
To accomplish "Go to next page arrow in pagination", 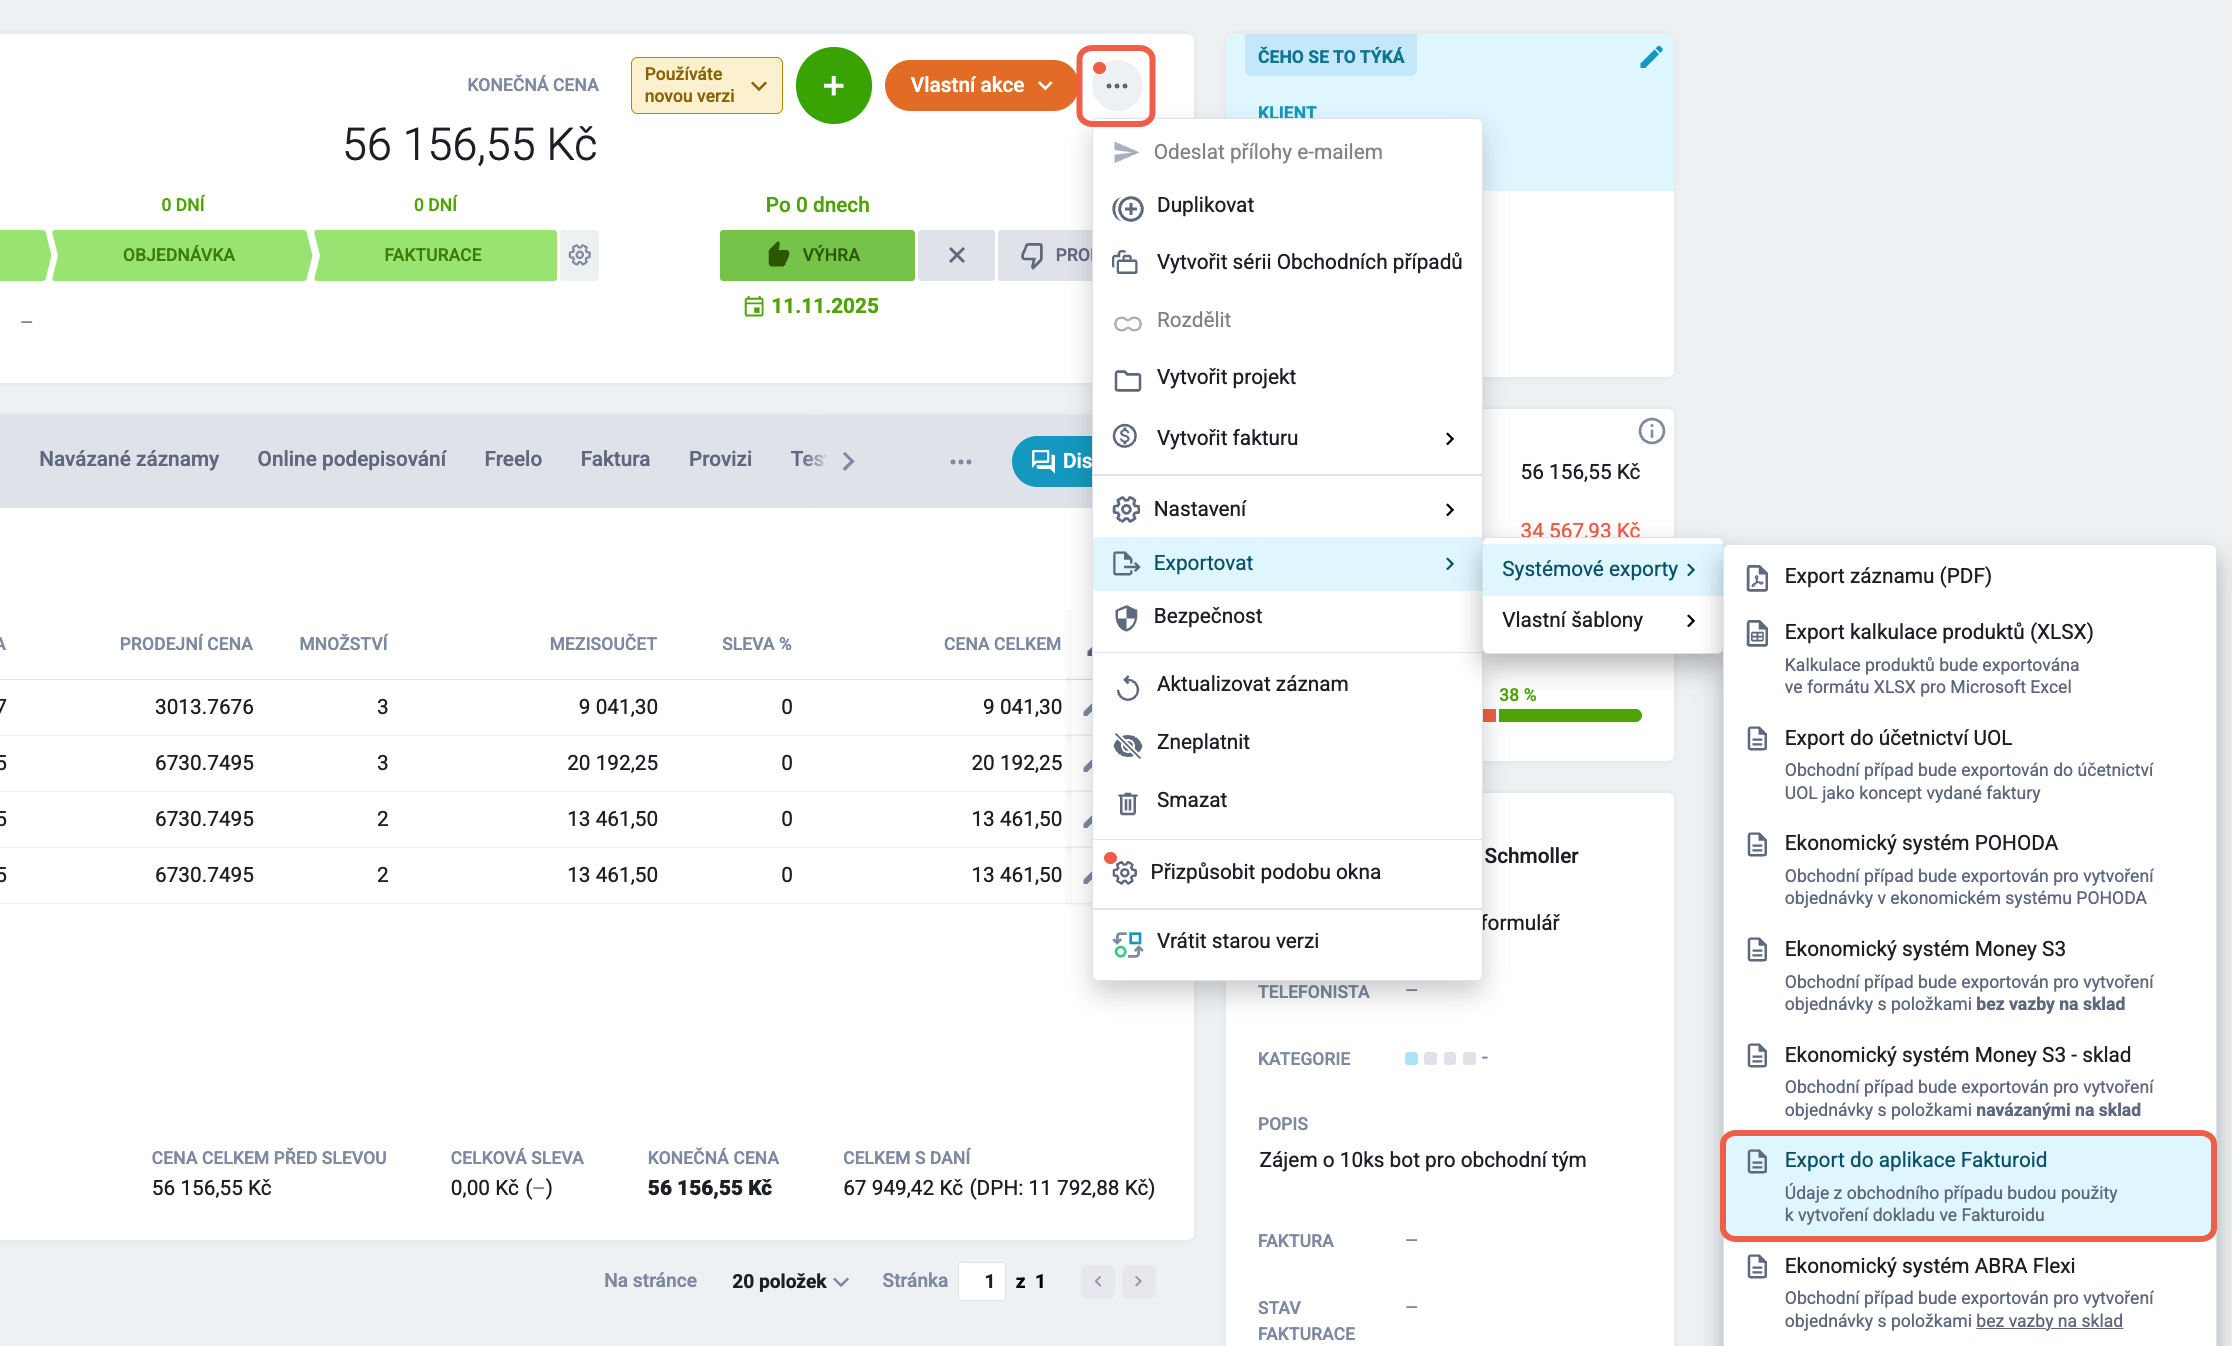I will 1138,1281.
